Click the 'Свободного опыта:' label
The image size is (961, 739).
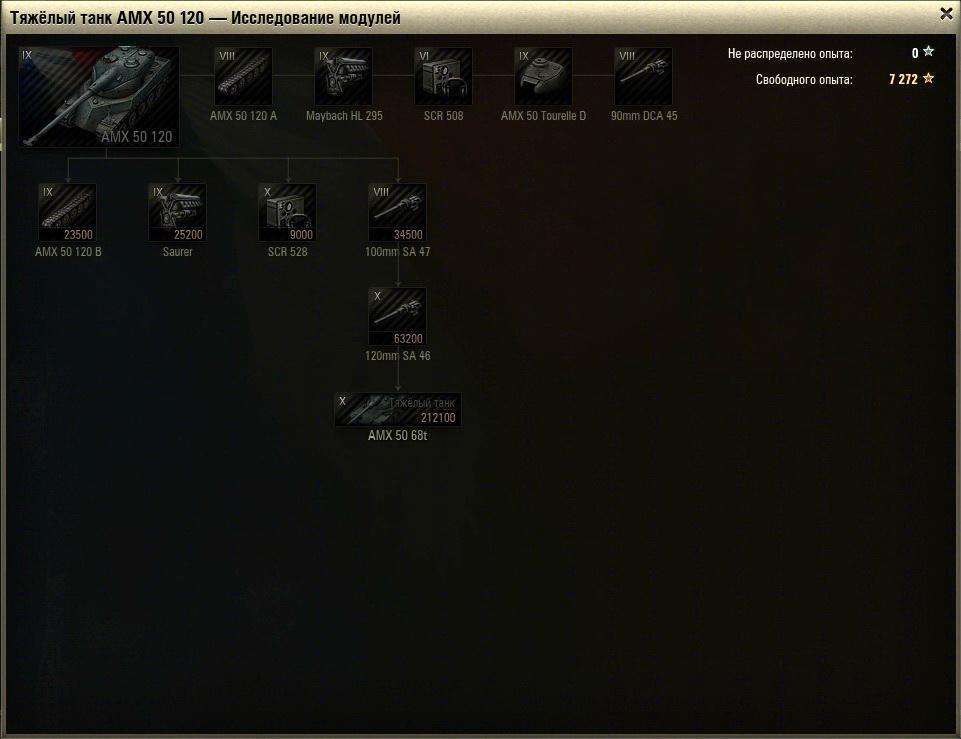[x=804, y=80]
